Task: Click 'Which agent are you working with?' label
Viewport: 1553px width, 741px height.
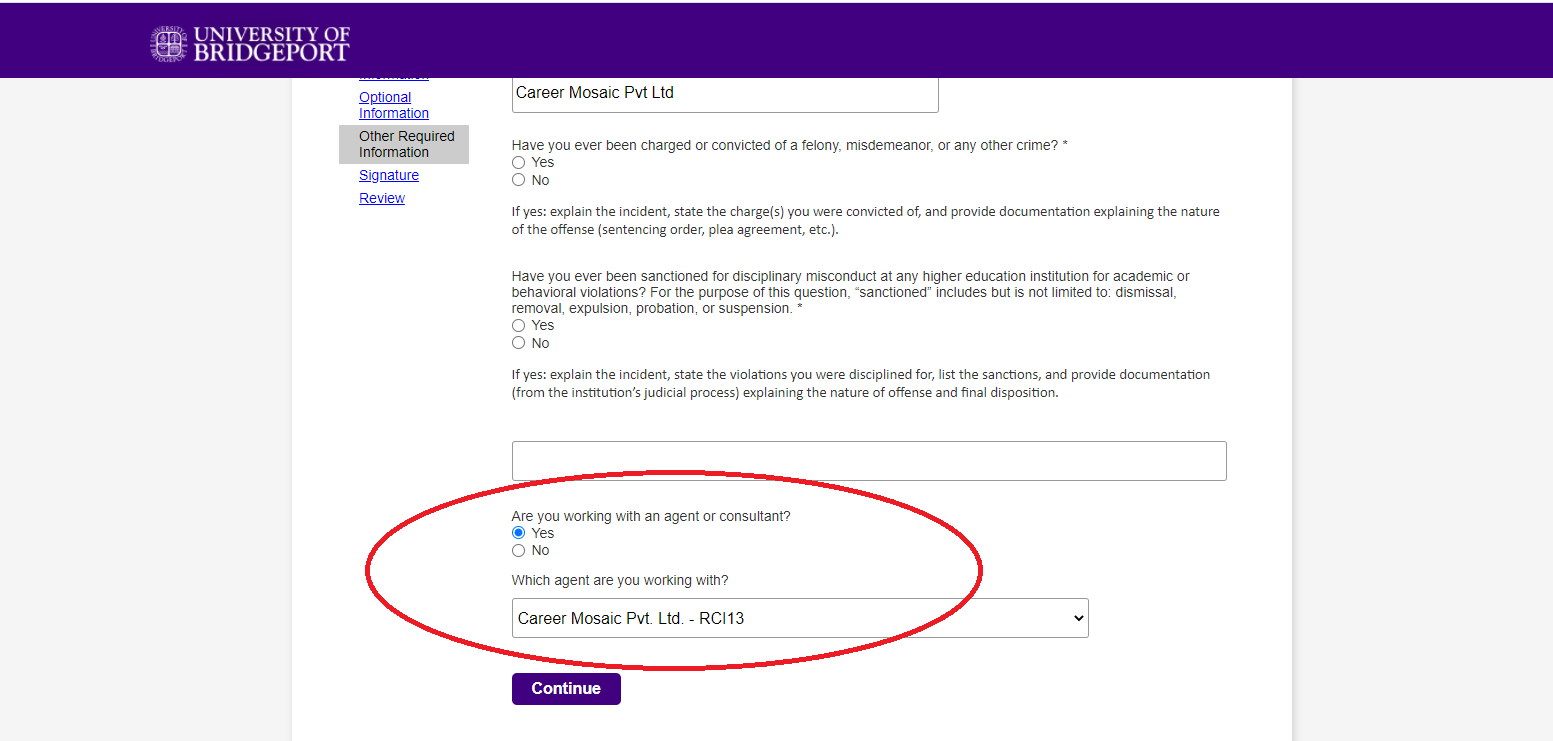Action: 620,580
